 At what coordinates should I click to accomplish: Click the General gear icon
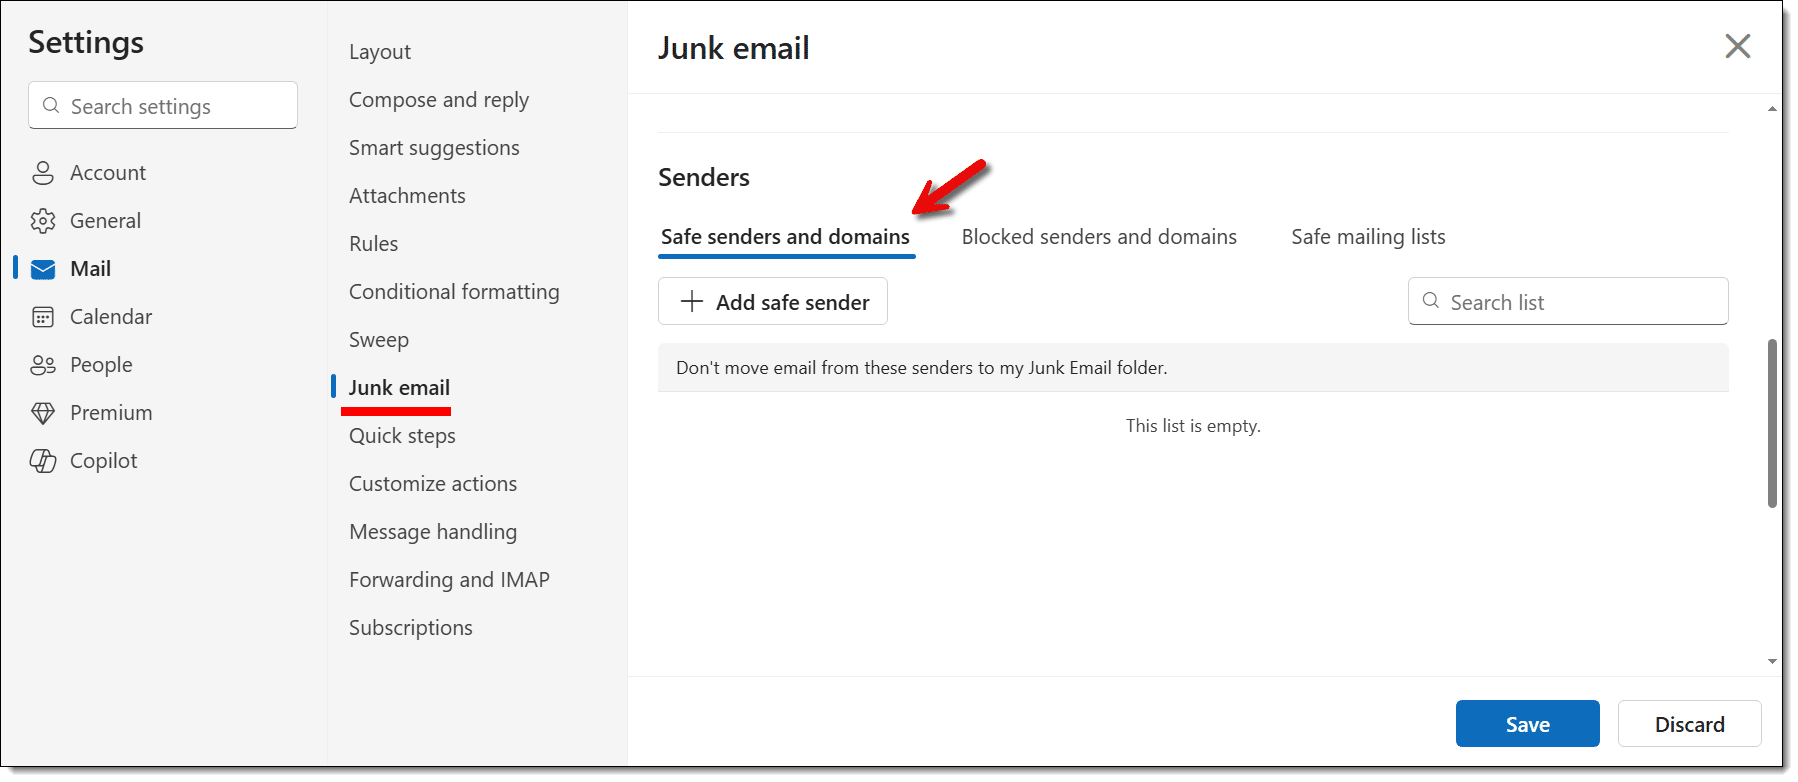[43, 221]
